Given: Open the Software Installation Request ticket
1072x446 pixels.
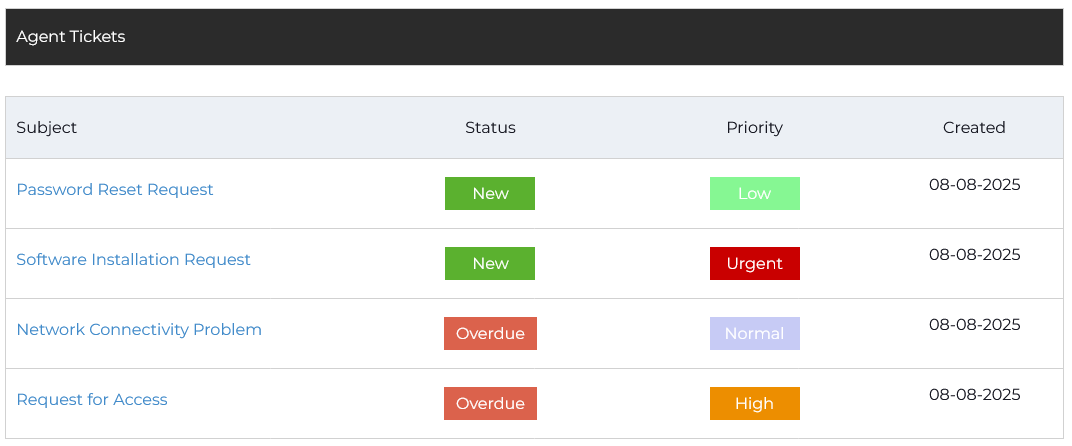Looking at the screenshot, I should point(133,260).
